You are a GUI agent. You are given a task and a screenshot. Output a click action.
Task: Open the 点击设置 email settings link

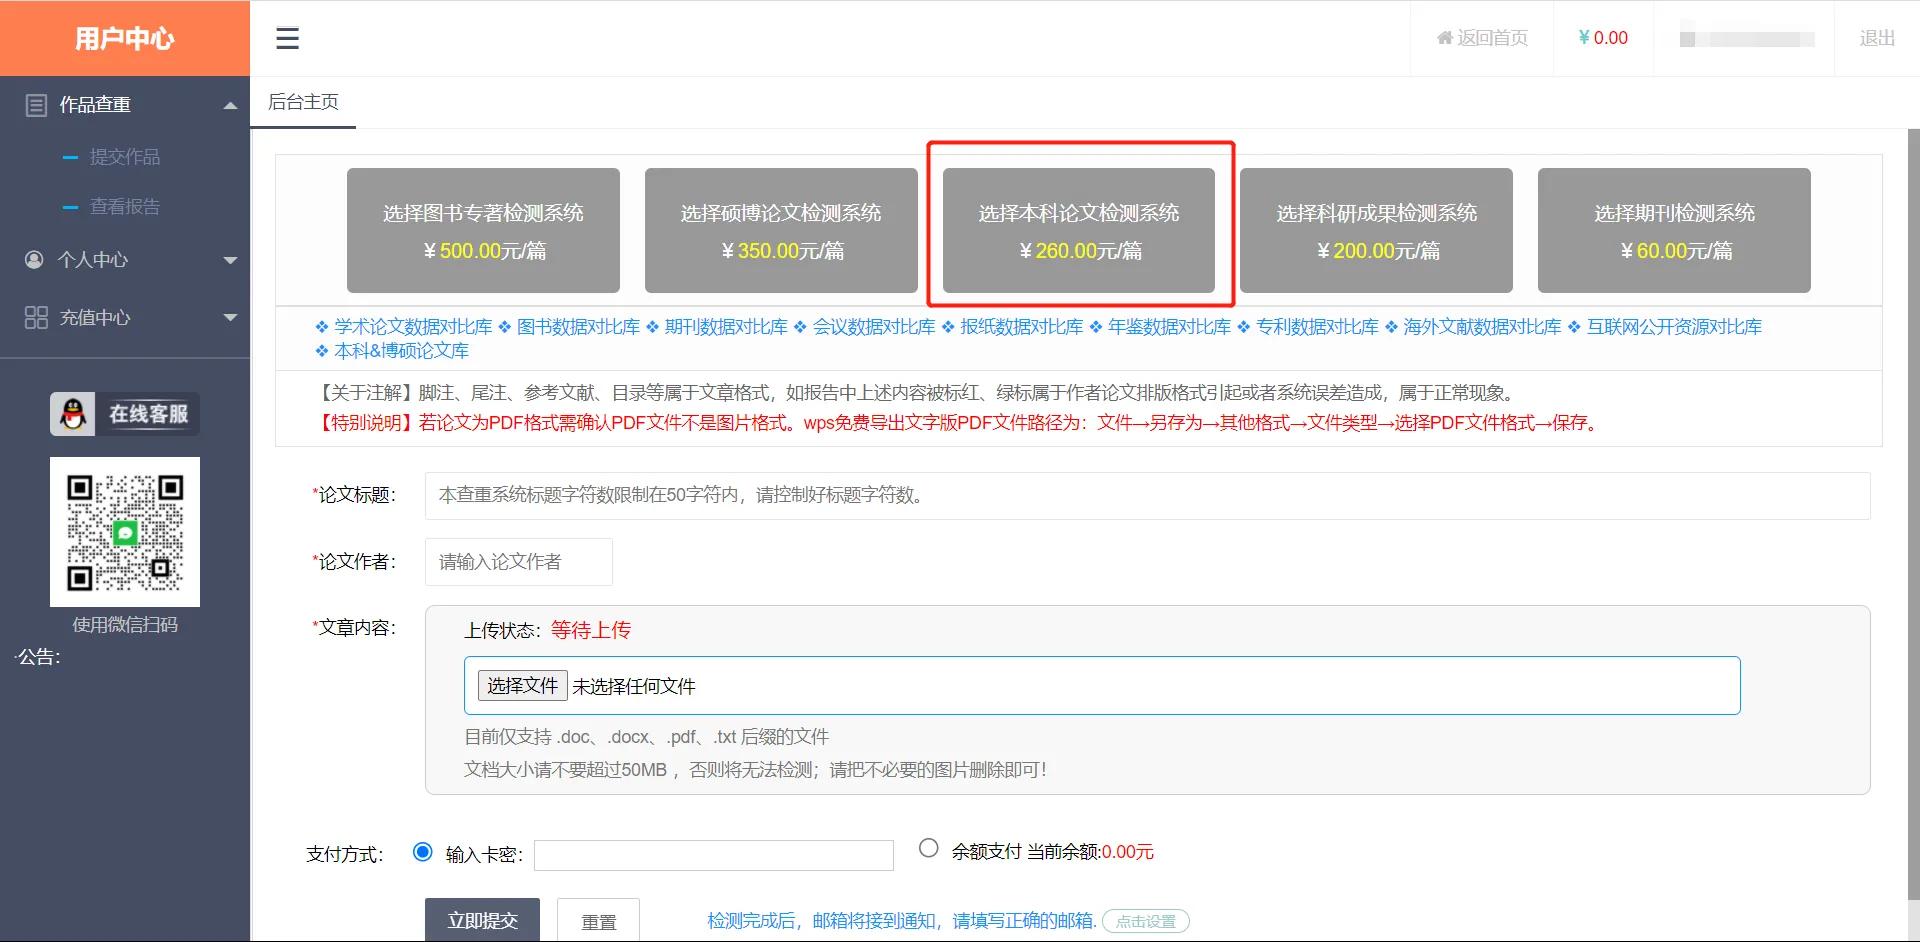point(1145,921)
